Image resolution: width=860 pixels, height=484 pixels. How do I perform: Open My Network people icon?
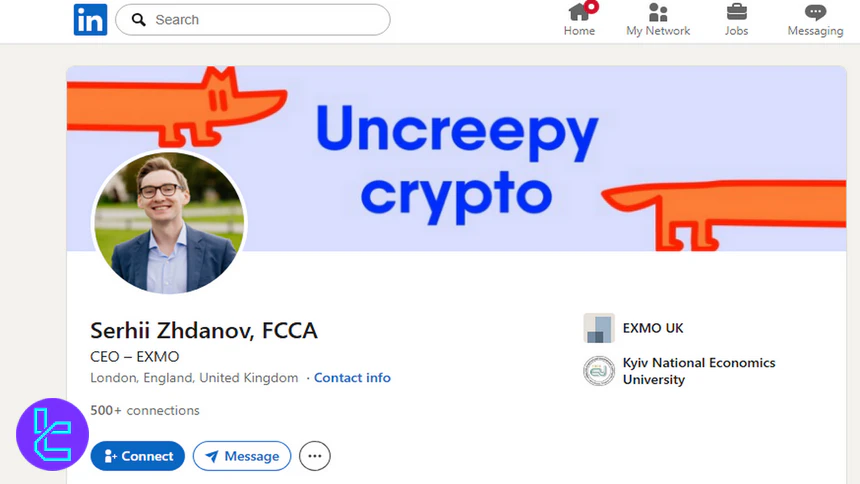[x=658, y=12]
